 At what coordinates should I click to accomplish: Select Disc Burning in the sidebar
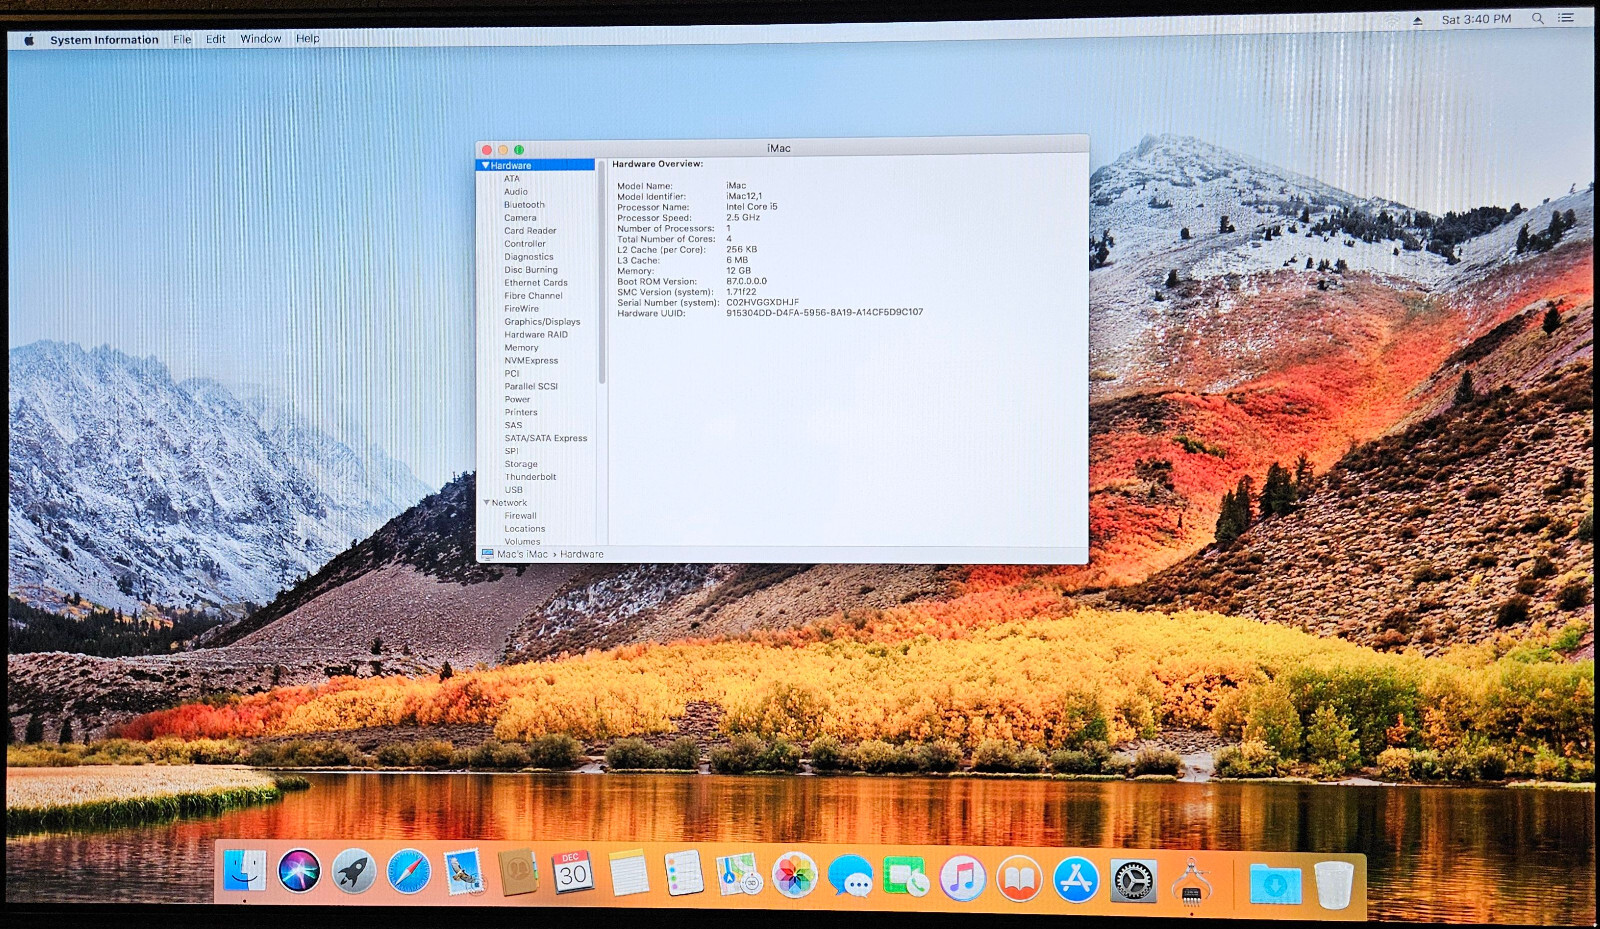pyautogui.click(x=531, y=270)
